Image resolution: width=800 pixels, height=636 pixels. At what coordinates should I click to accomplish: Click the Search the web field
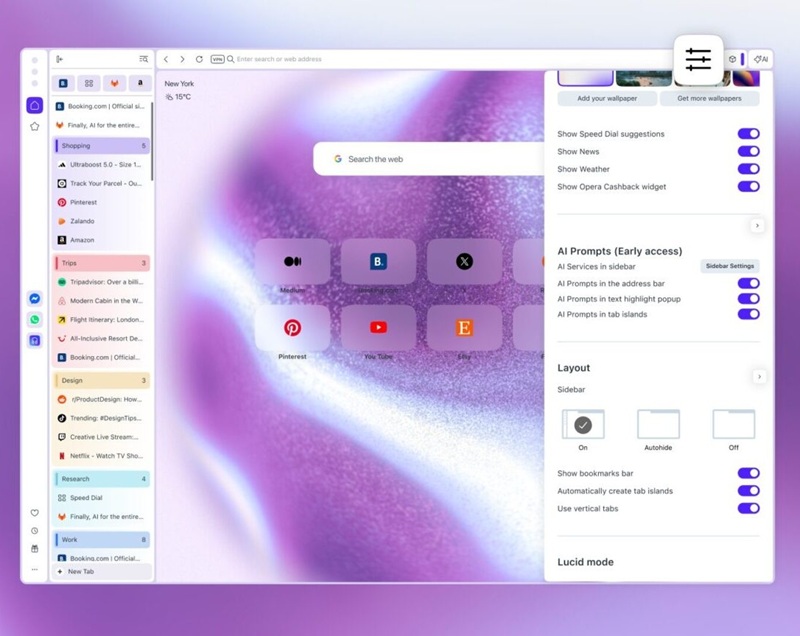coord(429,159)
